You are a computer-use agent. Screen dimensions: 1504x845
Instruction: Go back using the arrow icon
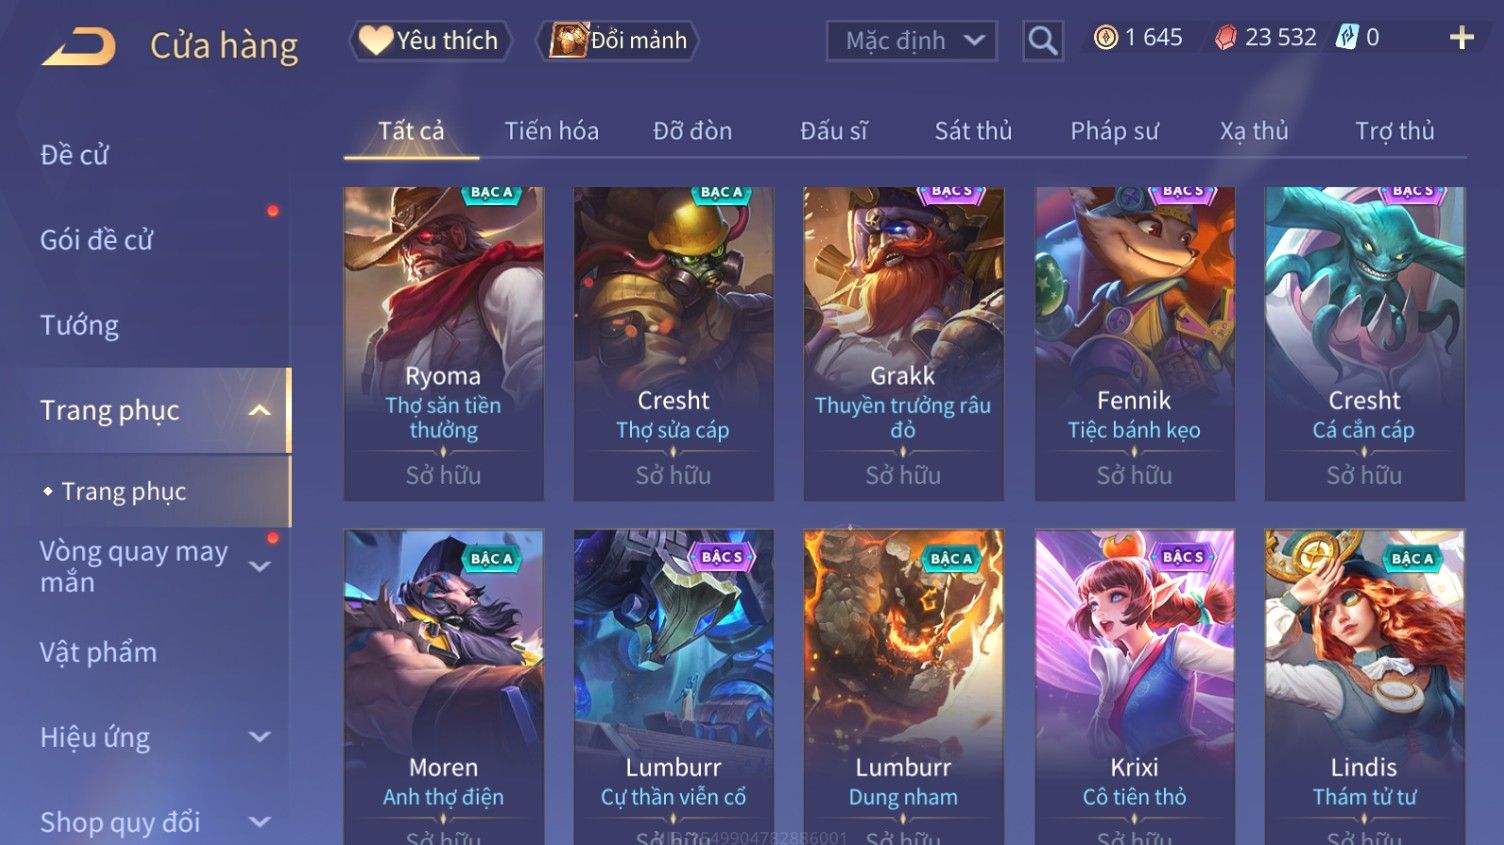78,46
